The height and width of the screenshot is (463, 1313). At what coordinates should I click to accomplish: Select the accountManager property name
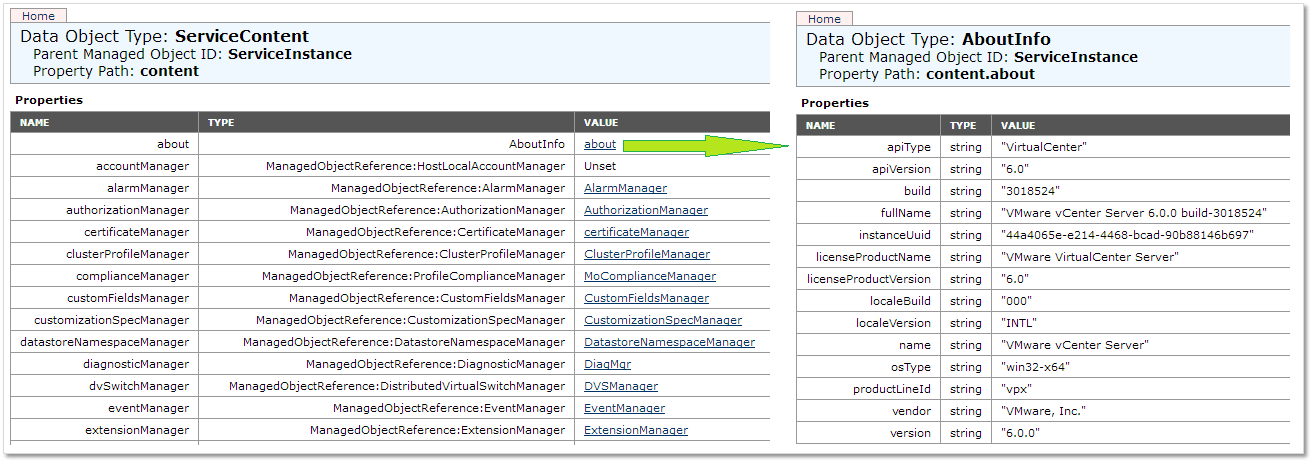[142, 166]
